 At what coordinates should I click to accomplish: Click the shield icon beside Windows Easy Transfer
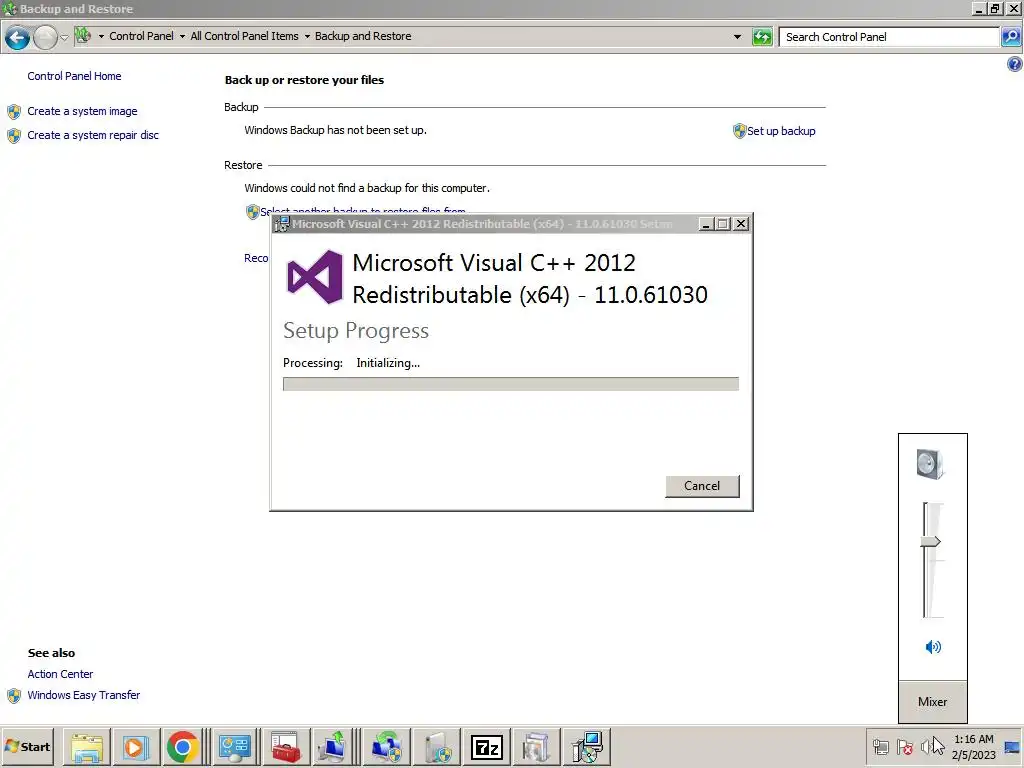coord(14,696)
